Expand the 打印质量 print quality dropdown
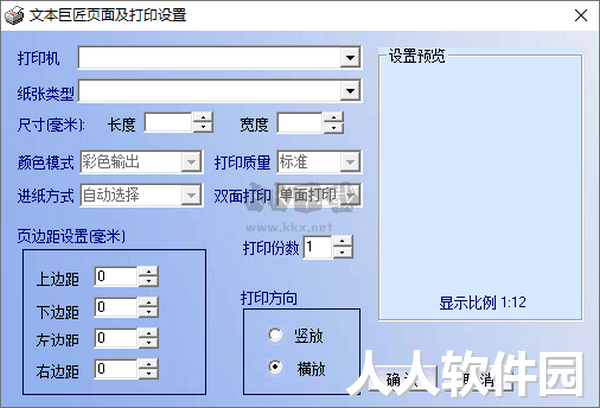The width and height of the screenshot is (600, 408). [350, 162]
